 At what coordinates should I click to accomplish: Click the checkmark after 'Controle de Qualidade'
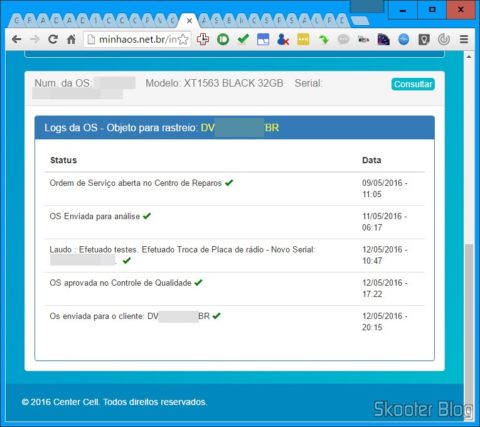[198, 283]
